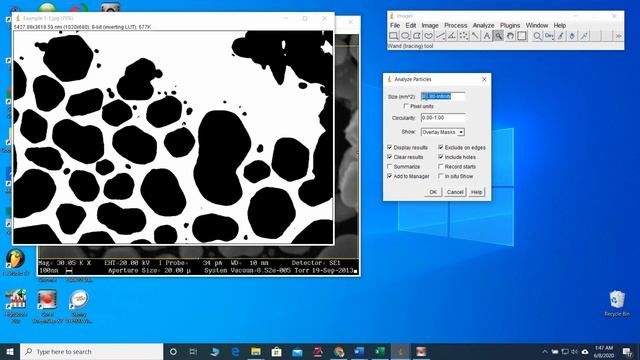The image size is (640, 360).
Task: Click the Circularity input field
Action: [443, 118]
